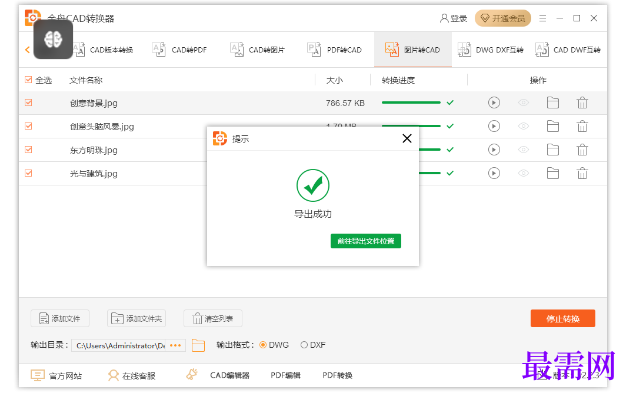Select file name 光与建筑.jpg
634x397 pixels.
[93, 173]
